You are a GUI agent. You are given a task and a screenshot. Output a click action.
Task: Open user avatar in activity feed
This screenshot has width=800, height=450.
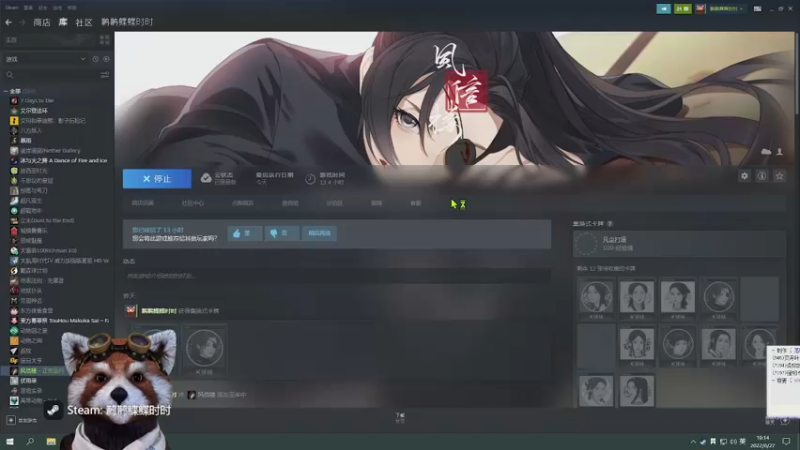[x=131, y=310]
